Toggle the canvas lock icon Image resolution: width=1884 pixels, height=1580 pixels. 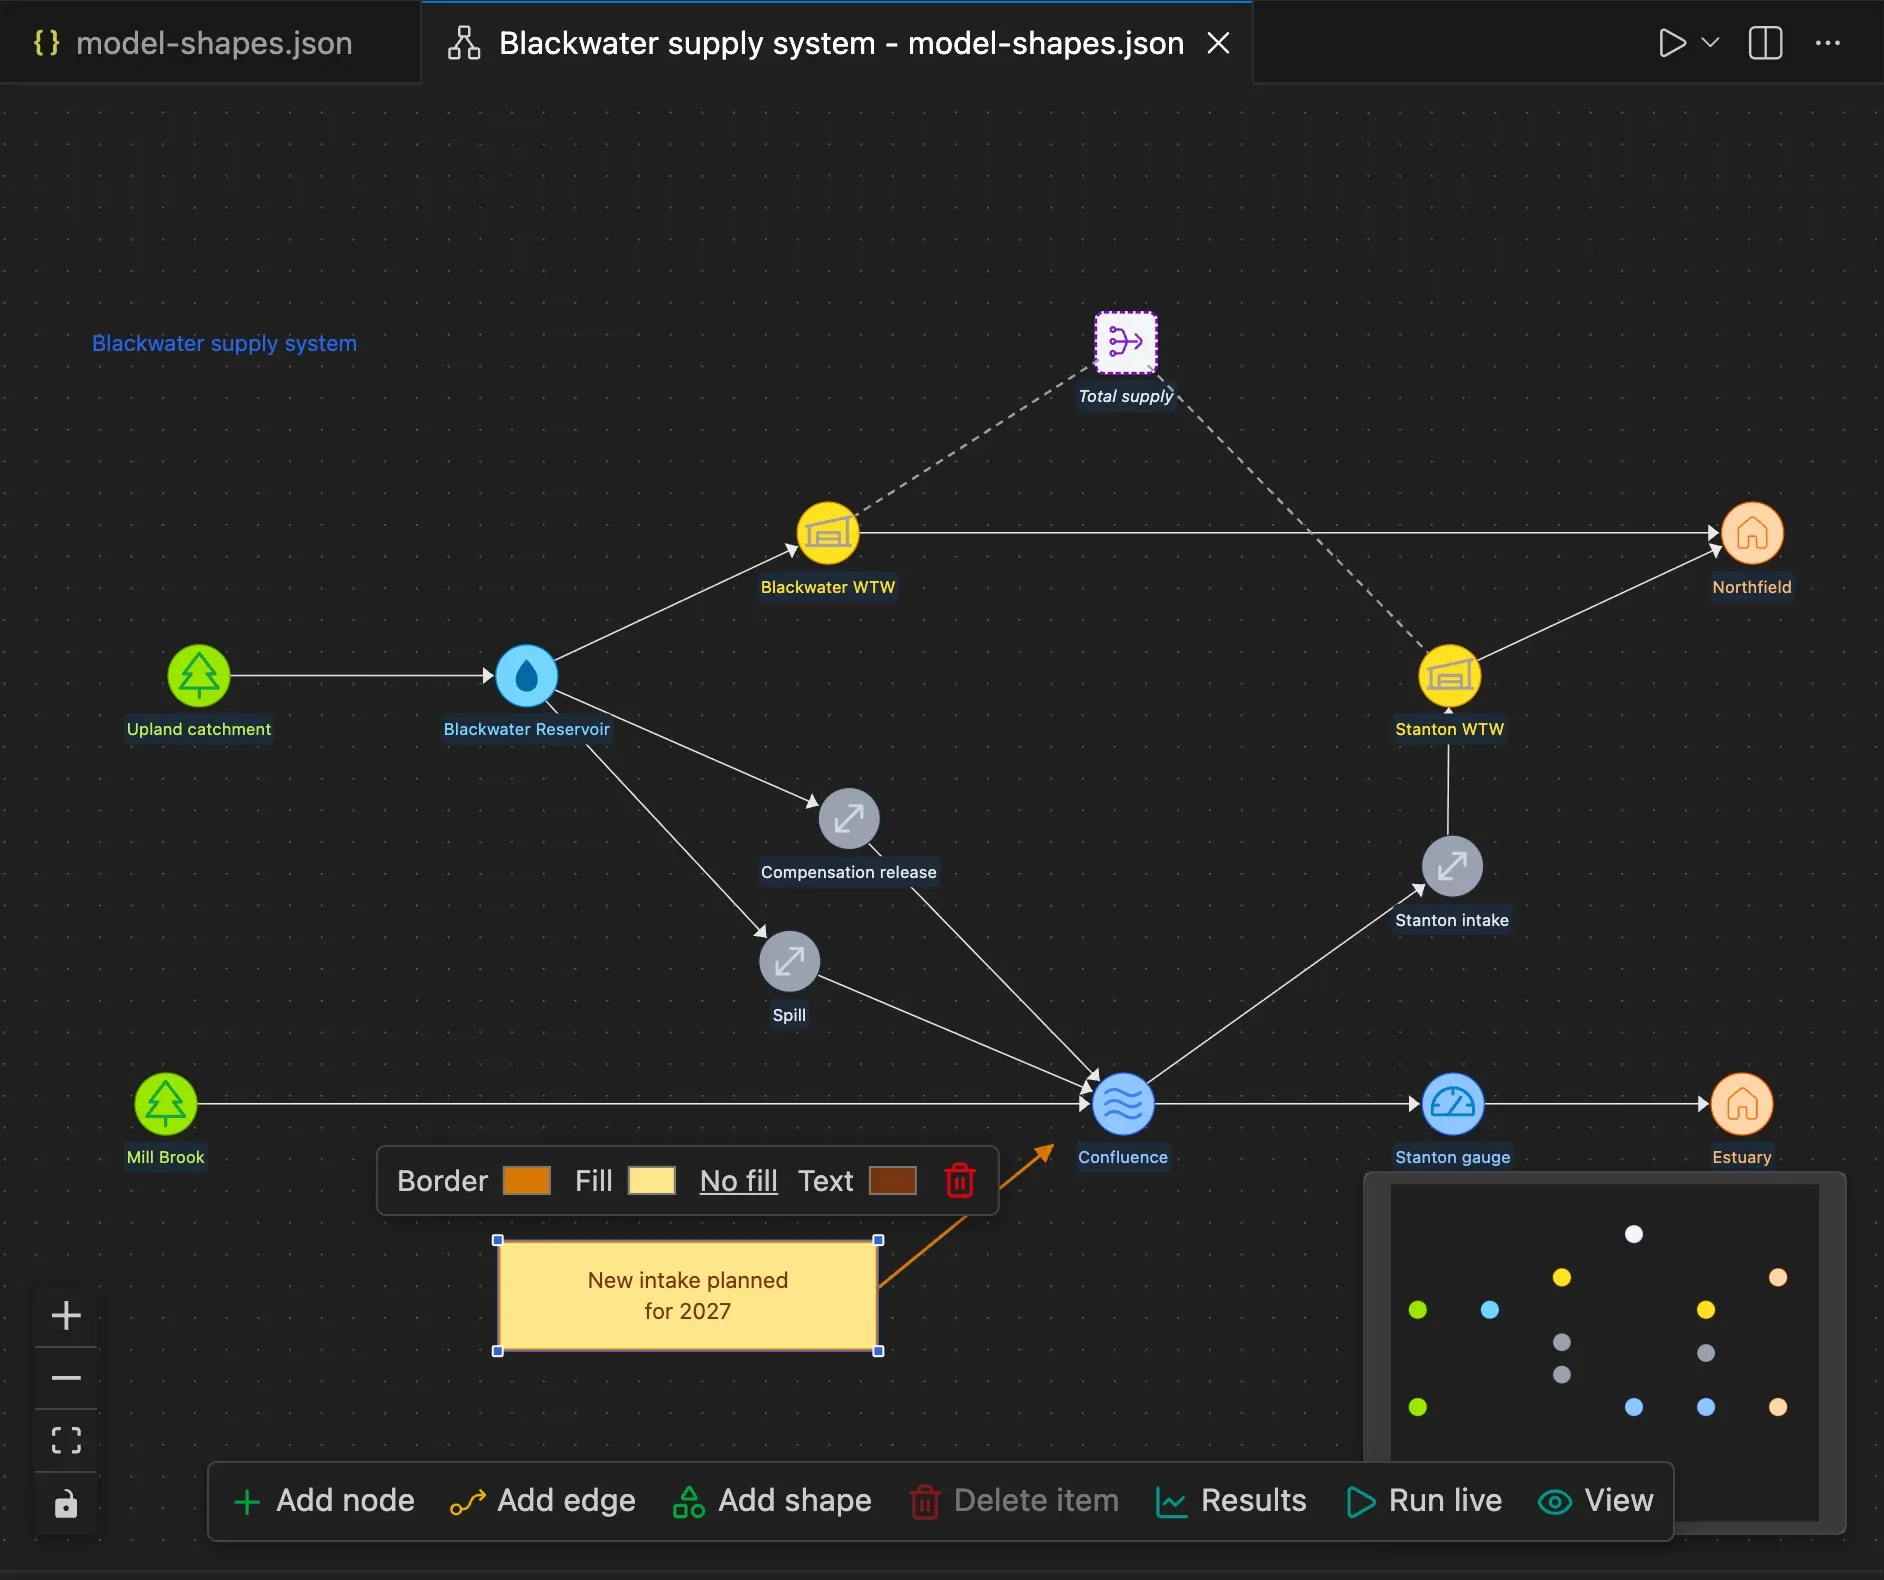[x=66, y=1504]
